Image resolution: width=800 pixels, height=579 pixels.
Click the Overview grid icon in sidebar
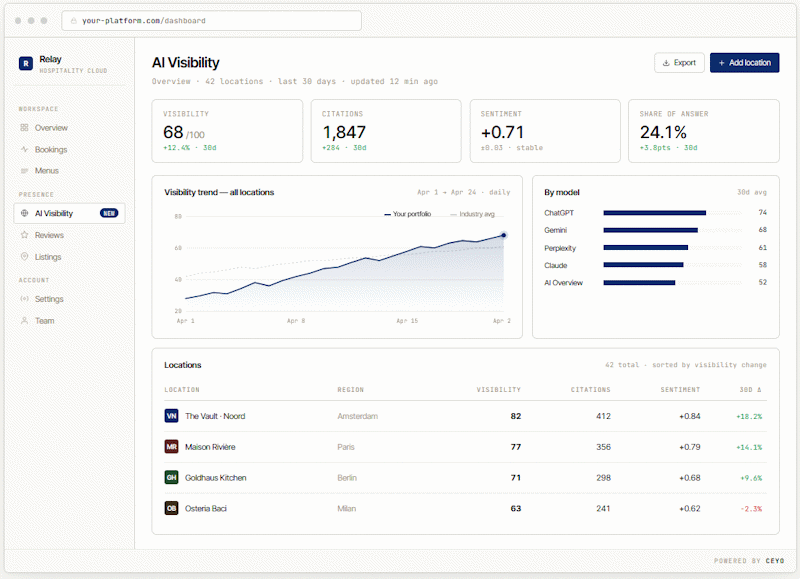[24, 128]
